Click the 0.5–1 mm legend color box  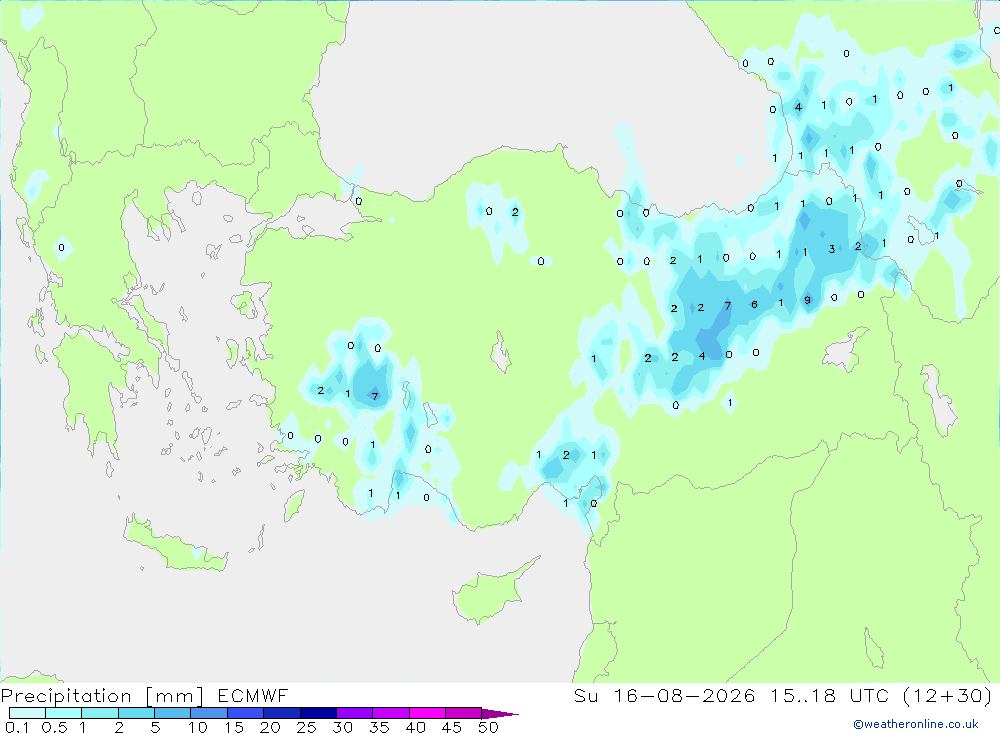(63, 713)
